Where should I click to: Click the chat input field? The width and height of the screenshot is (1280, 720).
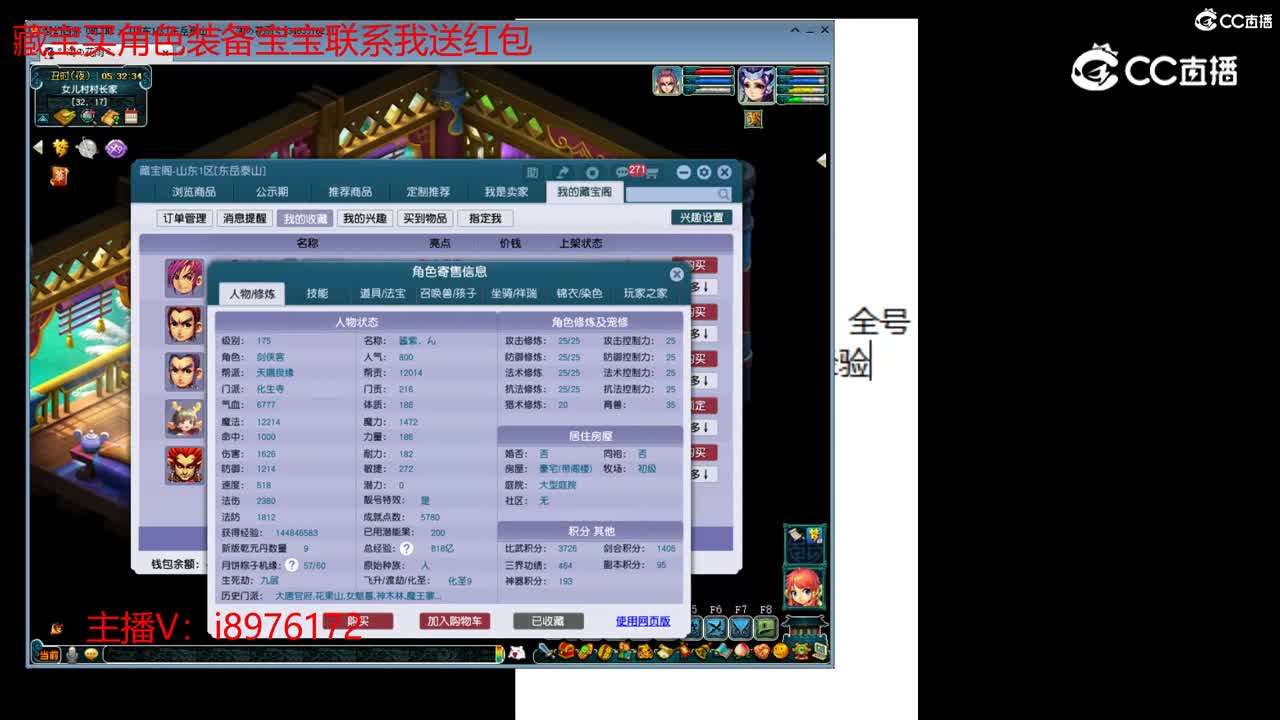[299, 654]
